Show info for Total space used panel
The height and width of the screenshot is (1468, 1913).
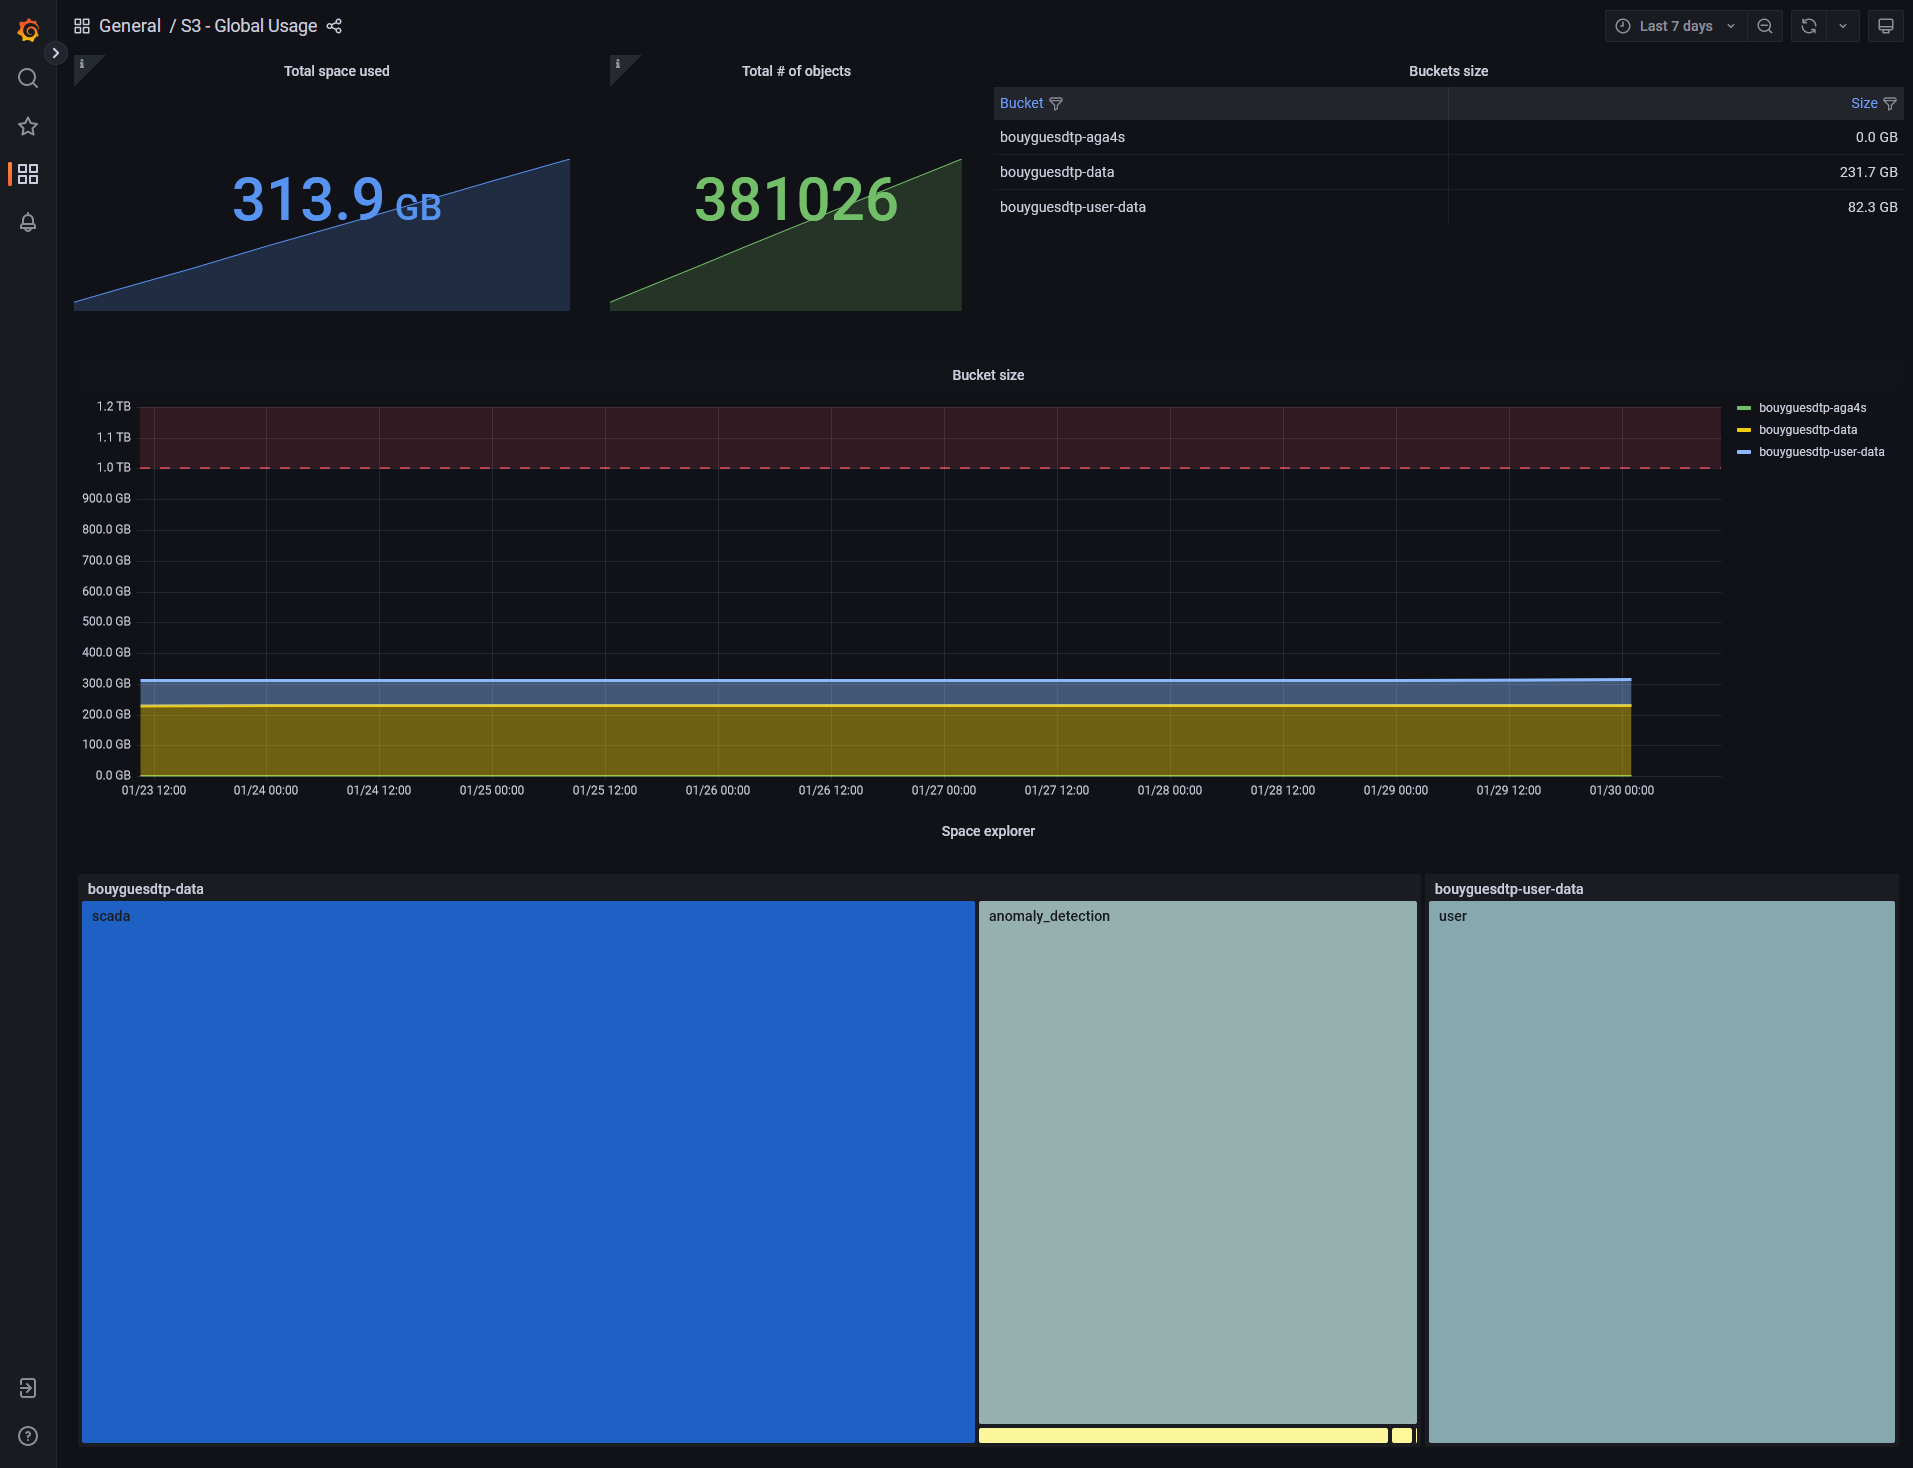click(83, 64)
